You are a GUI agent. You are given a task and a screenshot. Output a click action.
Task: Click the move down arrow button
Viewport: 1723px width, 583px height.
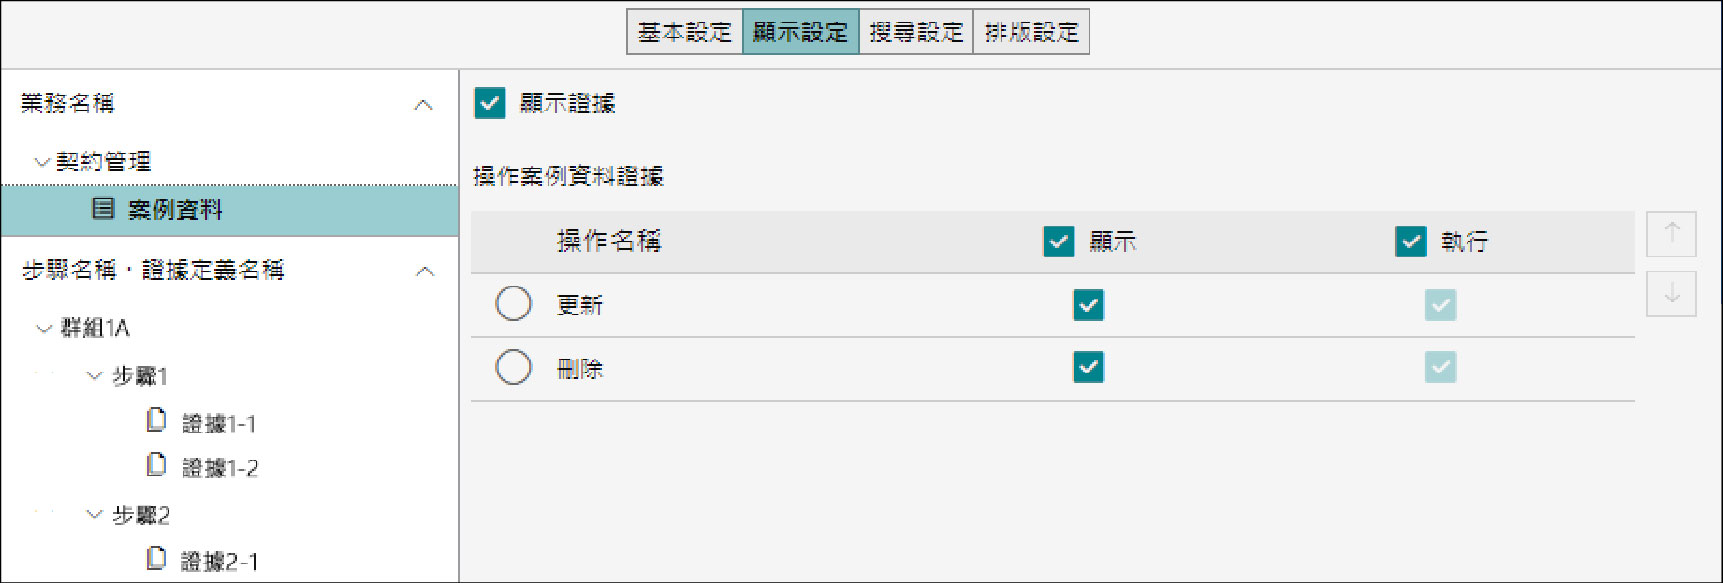1671,294
